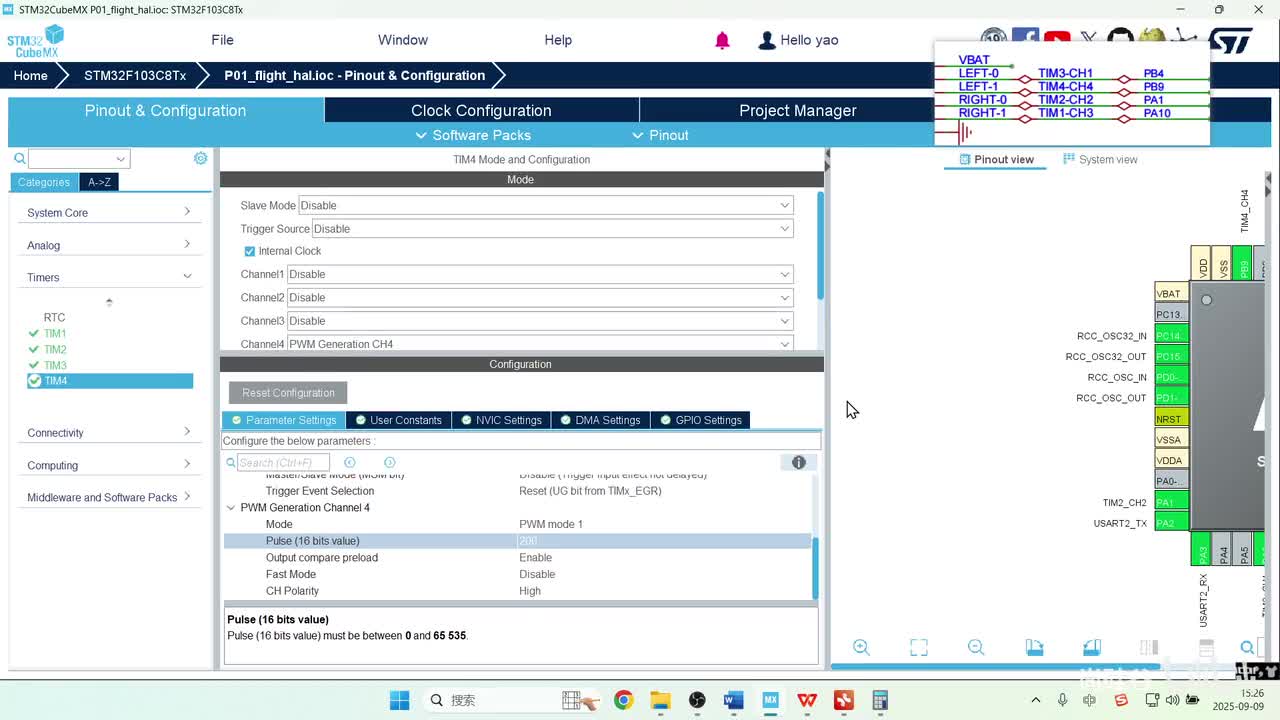
Task: Switch to the A->Z list tab
Action: click(x=100, y=182)
